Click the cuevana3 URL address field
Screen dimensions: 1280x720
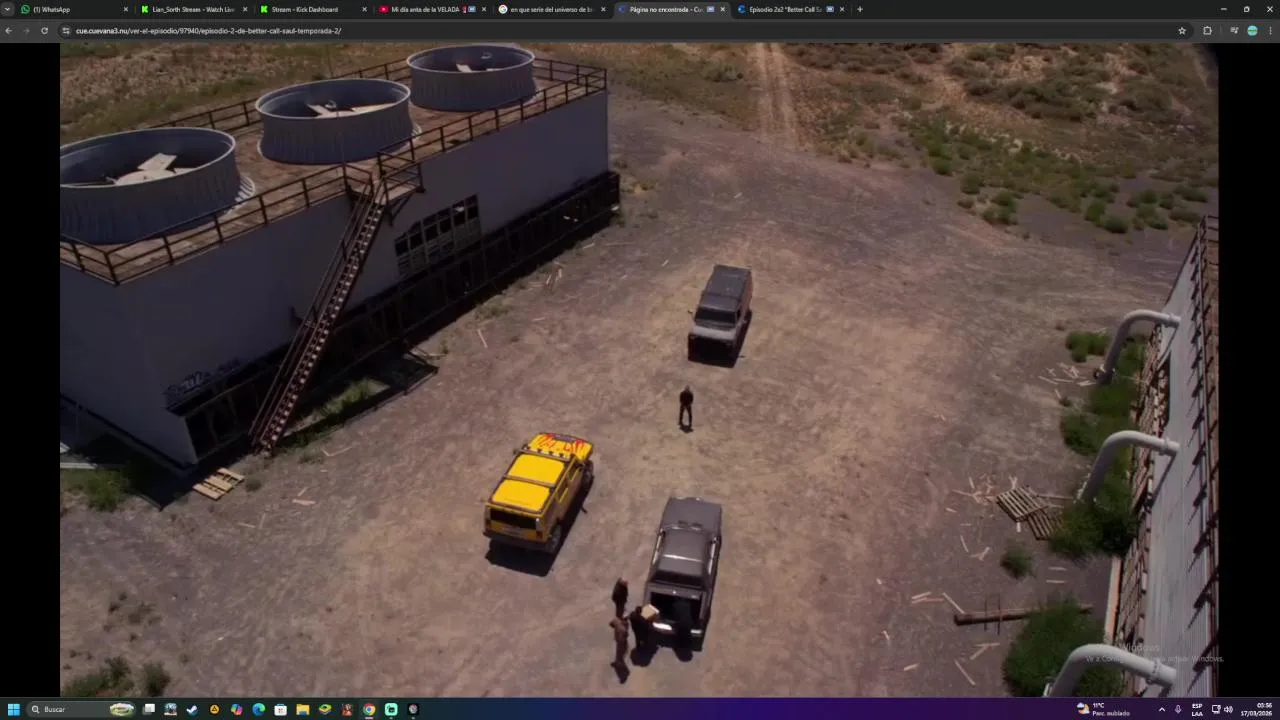pos(620,30)
